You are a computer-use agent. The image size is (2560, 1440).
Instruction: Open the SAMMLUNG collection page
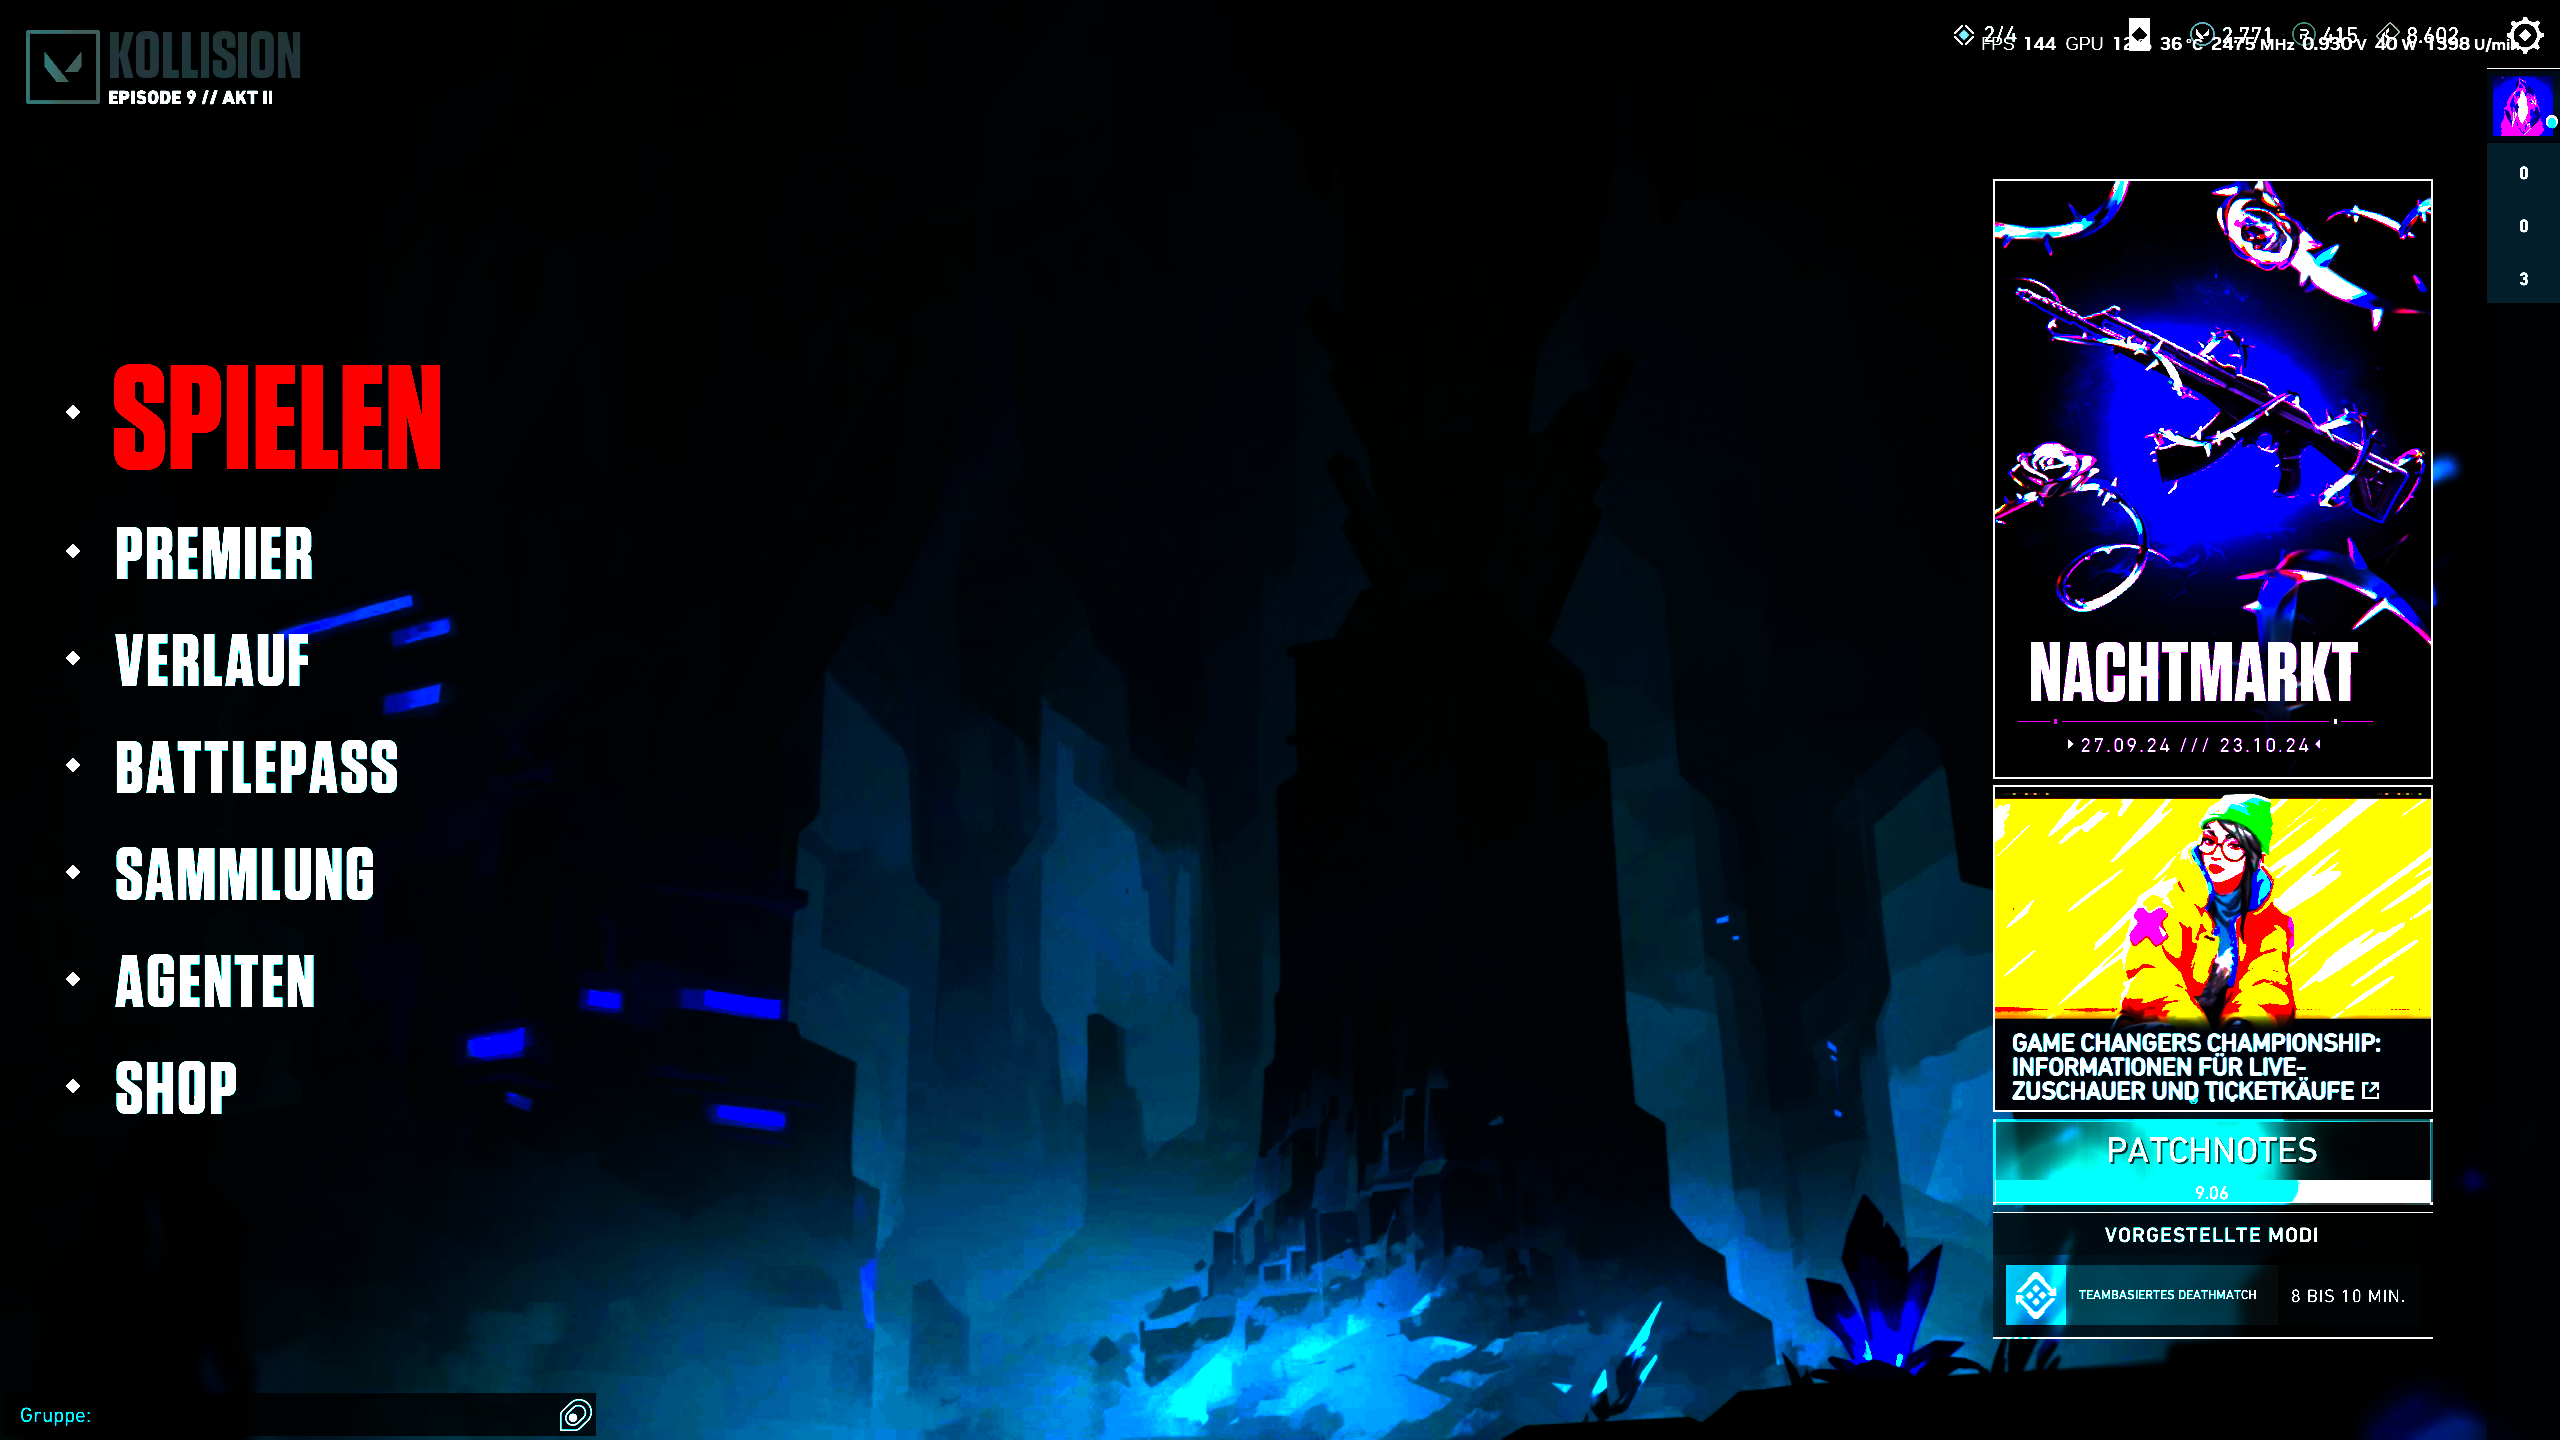(245, 875)
